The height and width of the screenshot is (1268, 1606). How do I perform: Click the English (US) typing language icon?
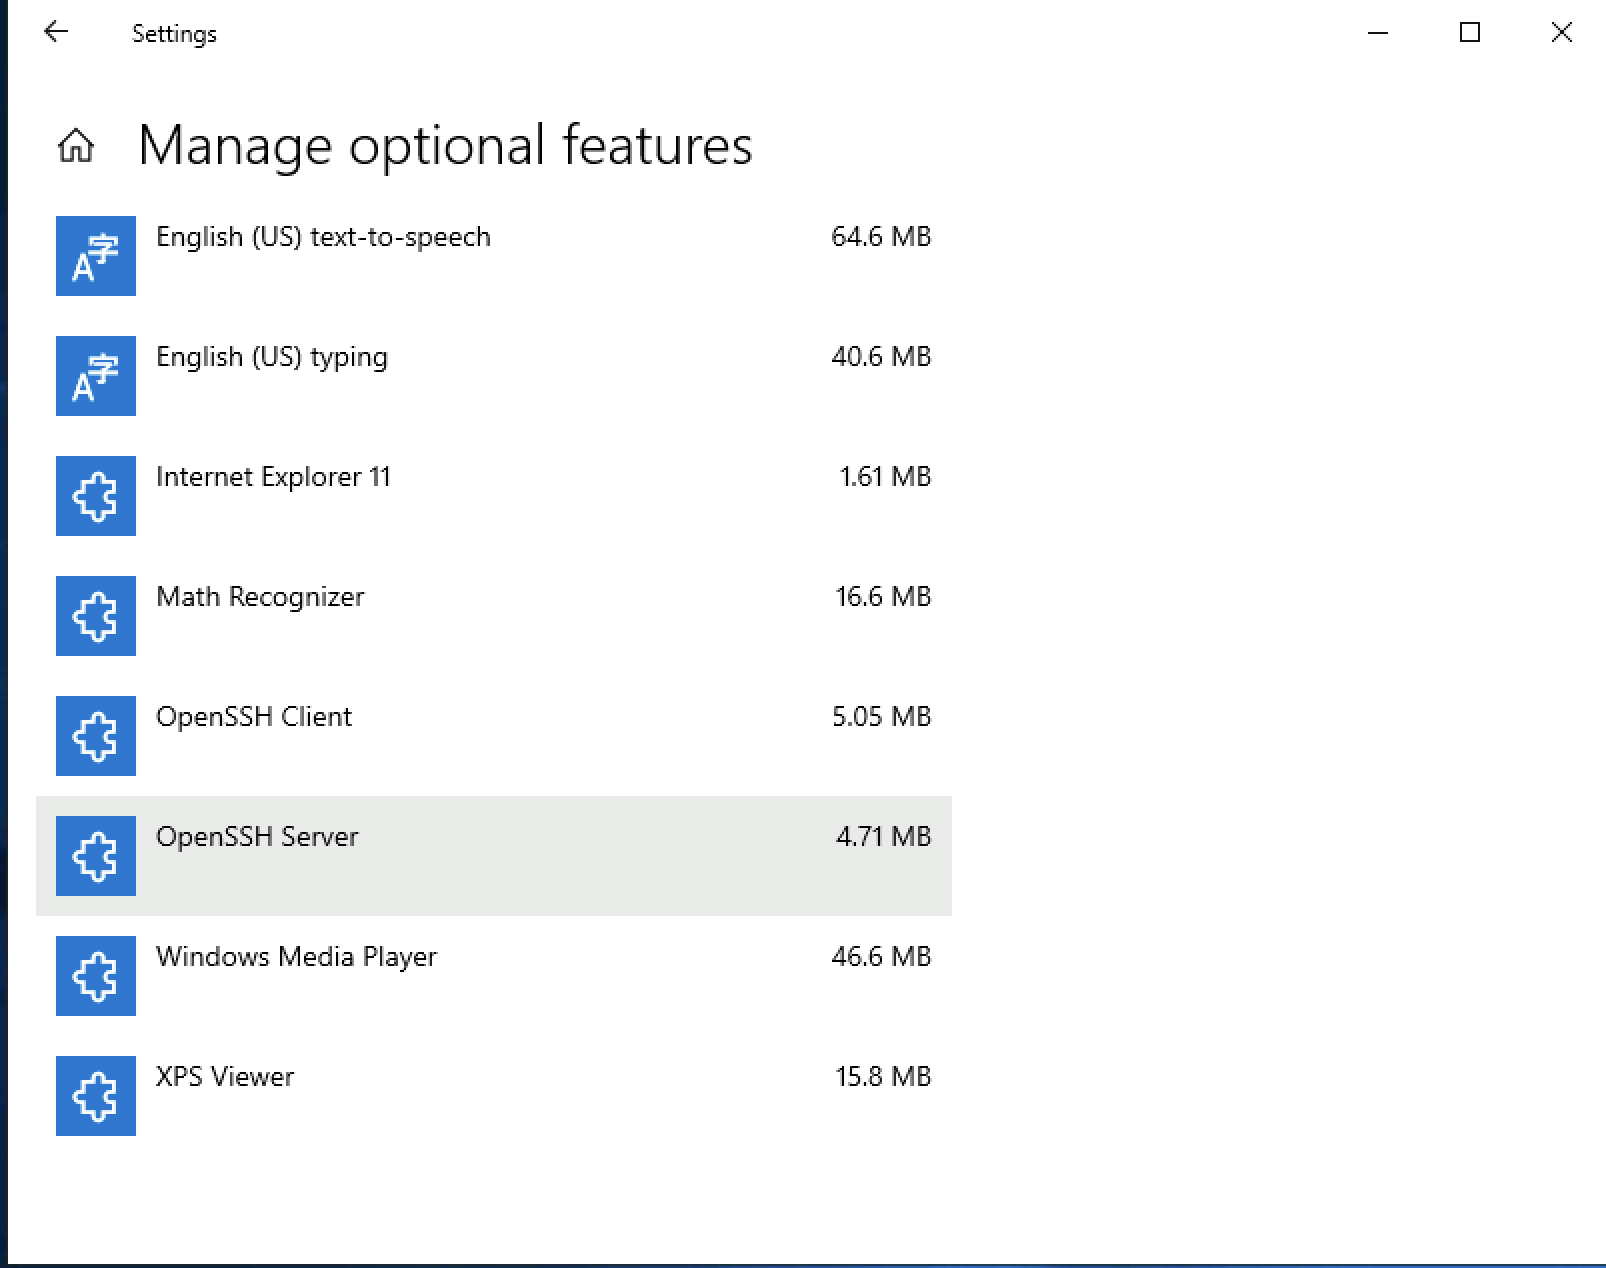point(96,376)
